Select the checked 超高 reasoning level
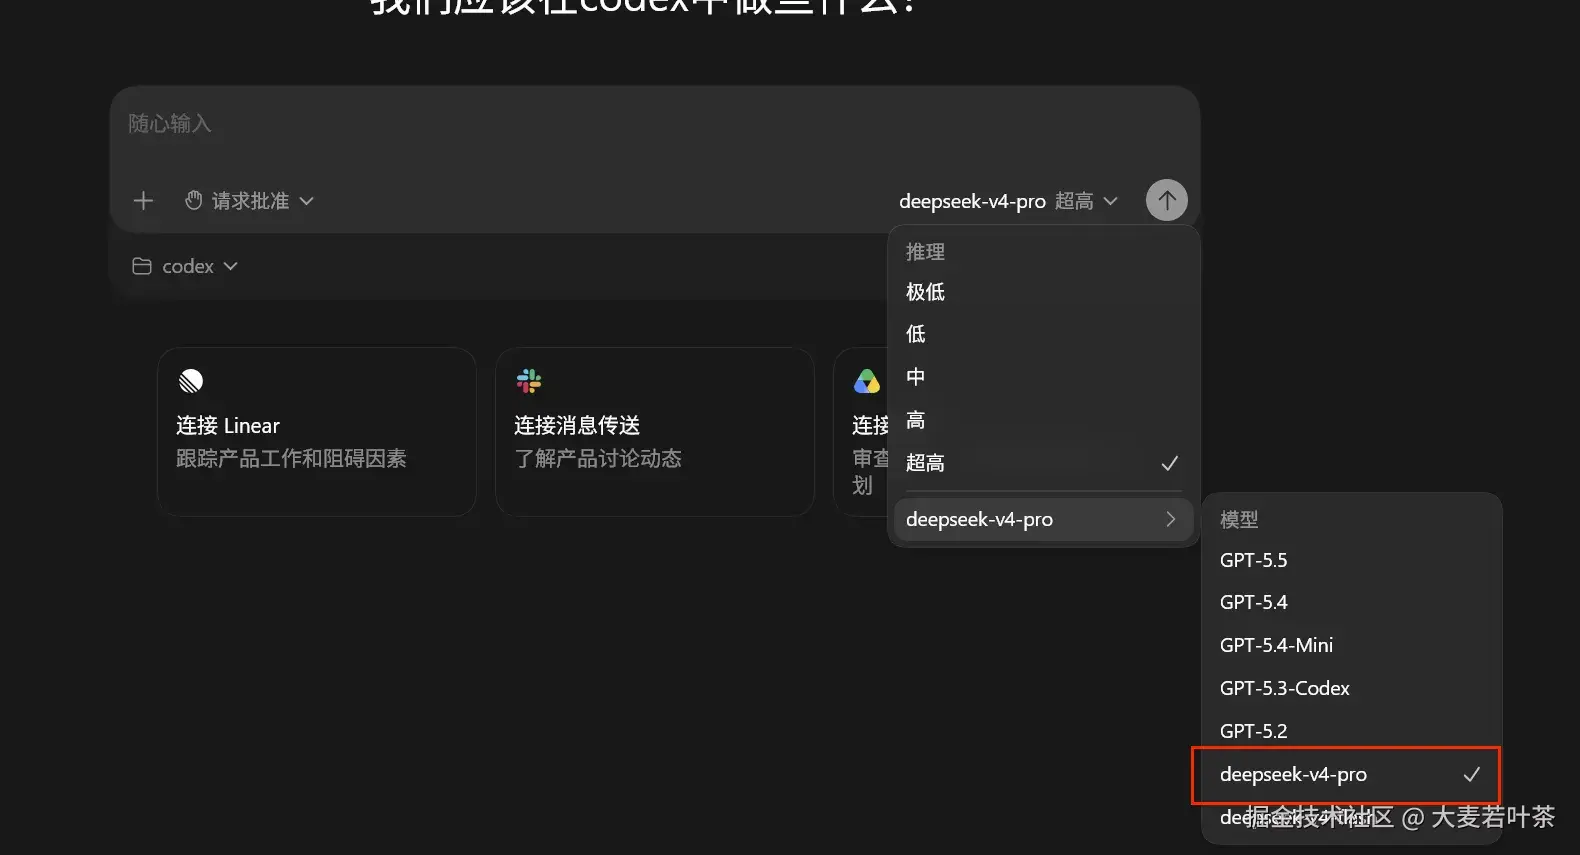Viewport: 1580px width, 855px height. [1042, 463]
